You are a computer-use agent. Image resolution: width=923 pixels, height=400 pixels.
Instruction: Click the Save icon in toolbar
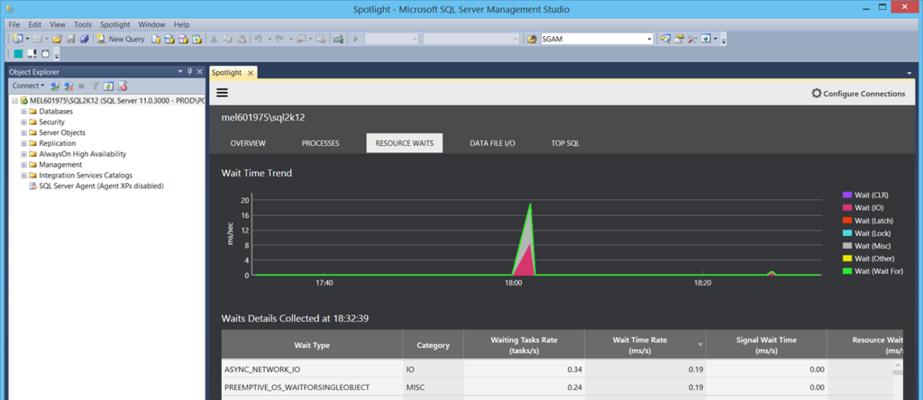pyautogui.click(x=71, y=39)
